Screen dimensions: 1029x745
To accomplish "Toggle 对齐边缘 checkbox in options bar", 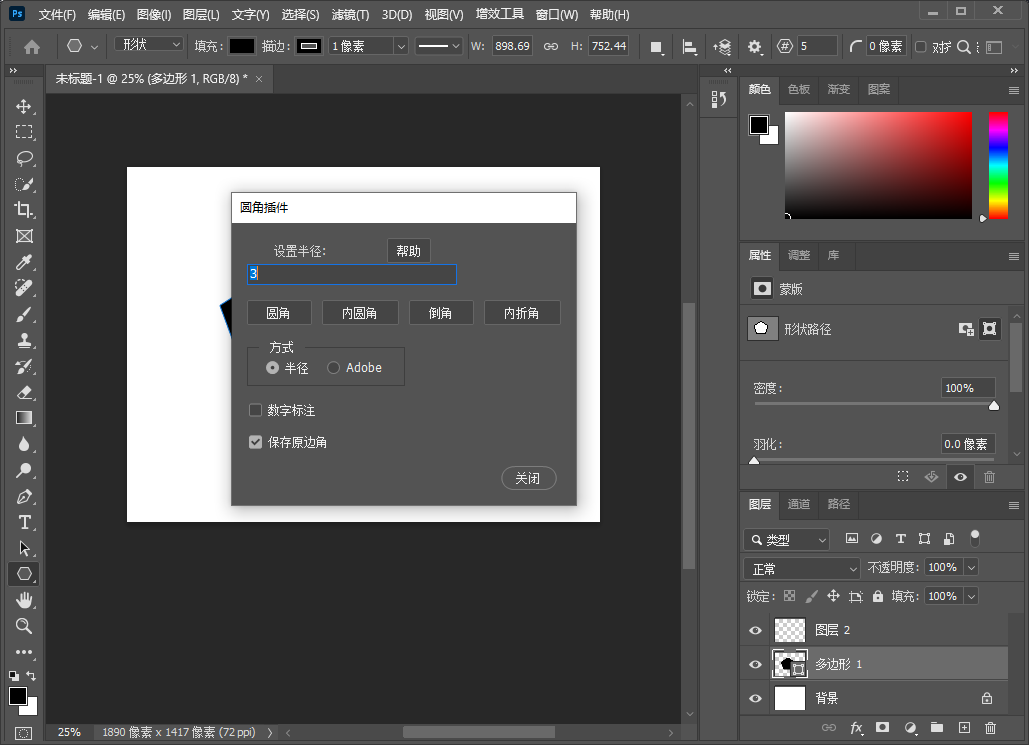I will point(921,47).
